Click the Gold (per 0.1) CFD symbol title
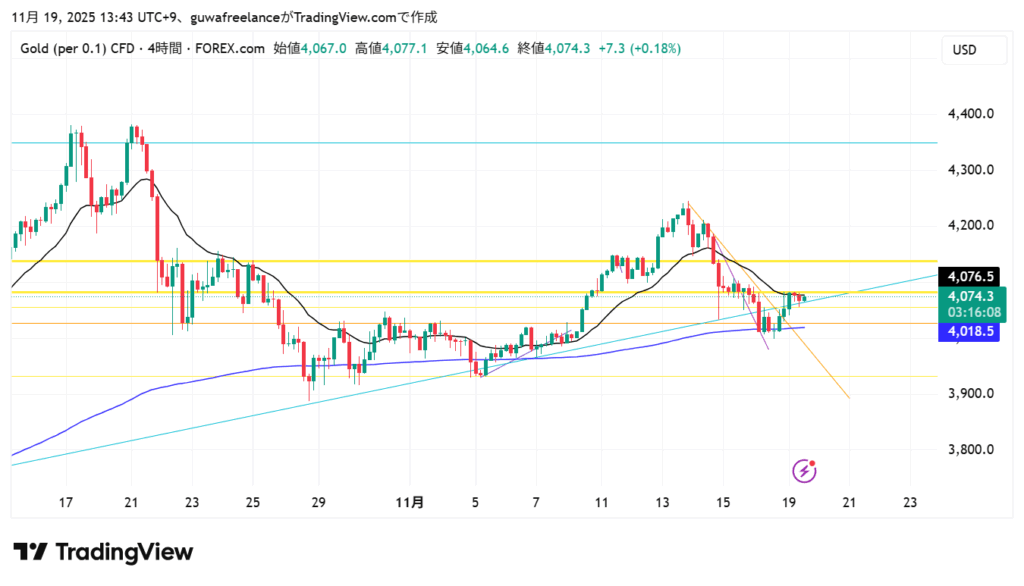 [82, 48]
